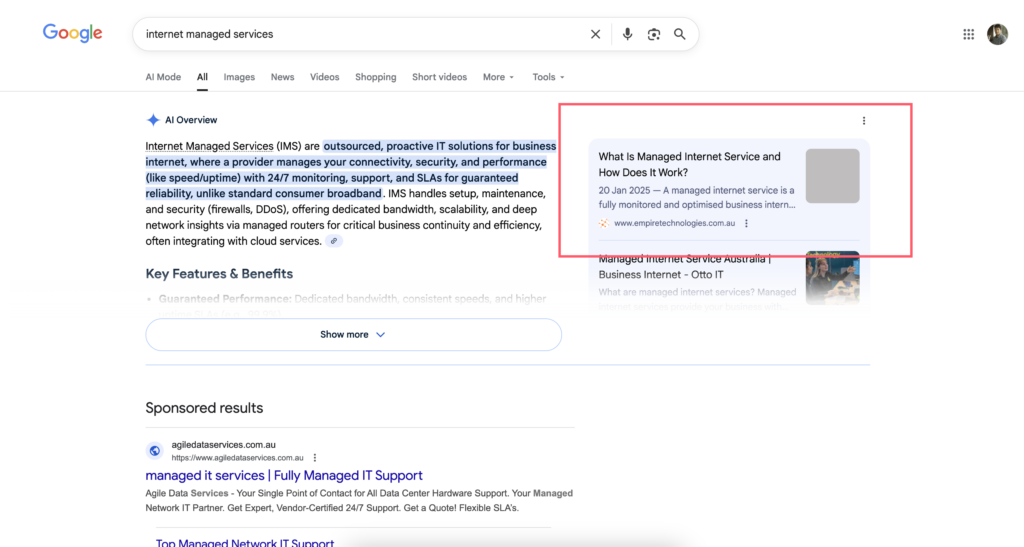1024x547 pixels.
Task: Click the grey thumbnail on the Empire Technologies card
Action: 832,176
